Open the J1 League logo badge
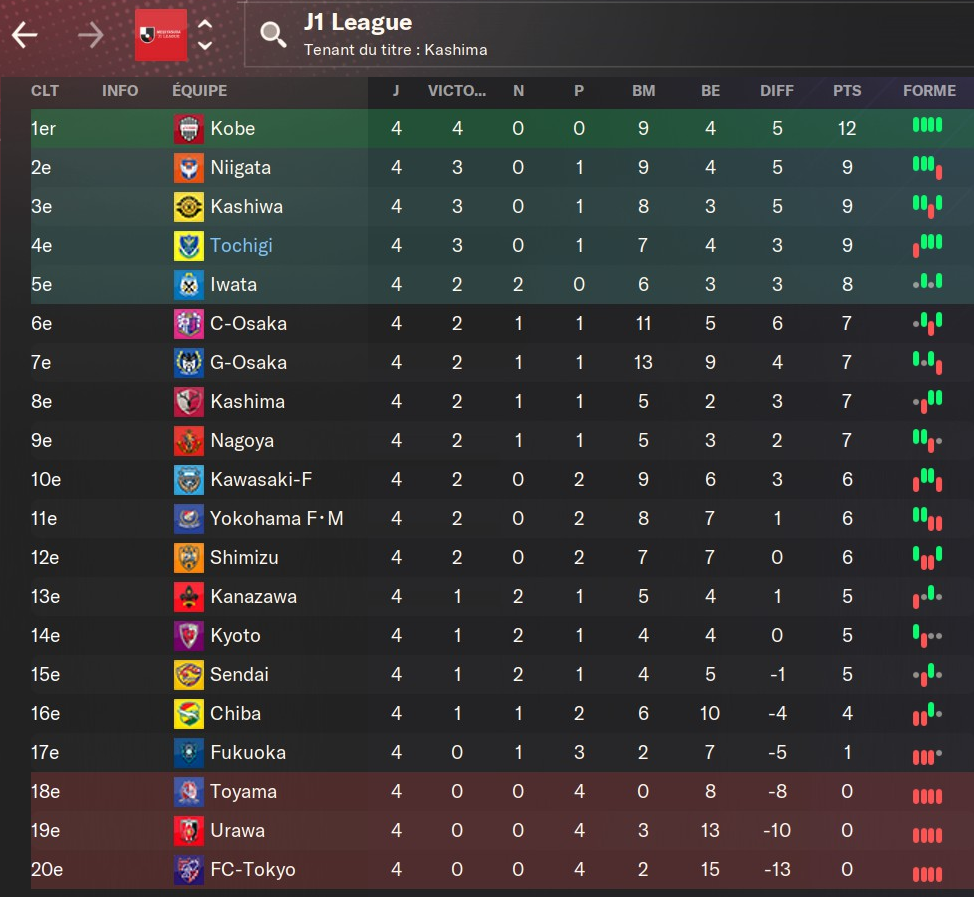The width and height of the screenshot is (974, 897). coord(161,35)
